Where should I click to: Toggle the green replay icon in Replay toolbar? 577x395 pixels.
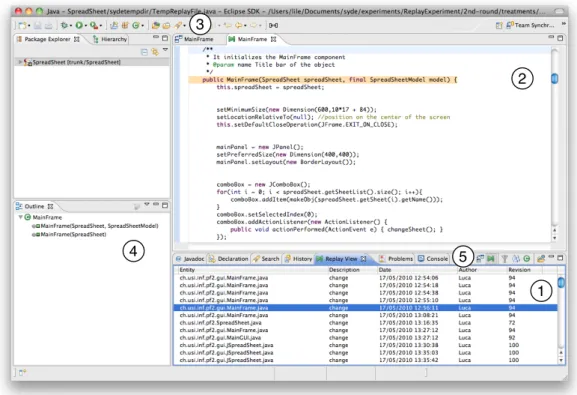click(x=491, y=259)
